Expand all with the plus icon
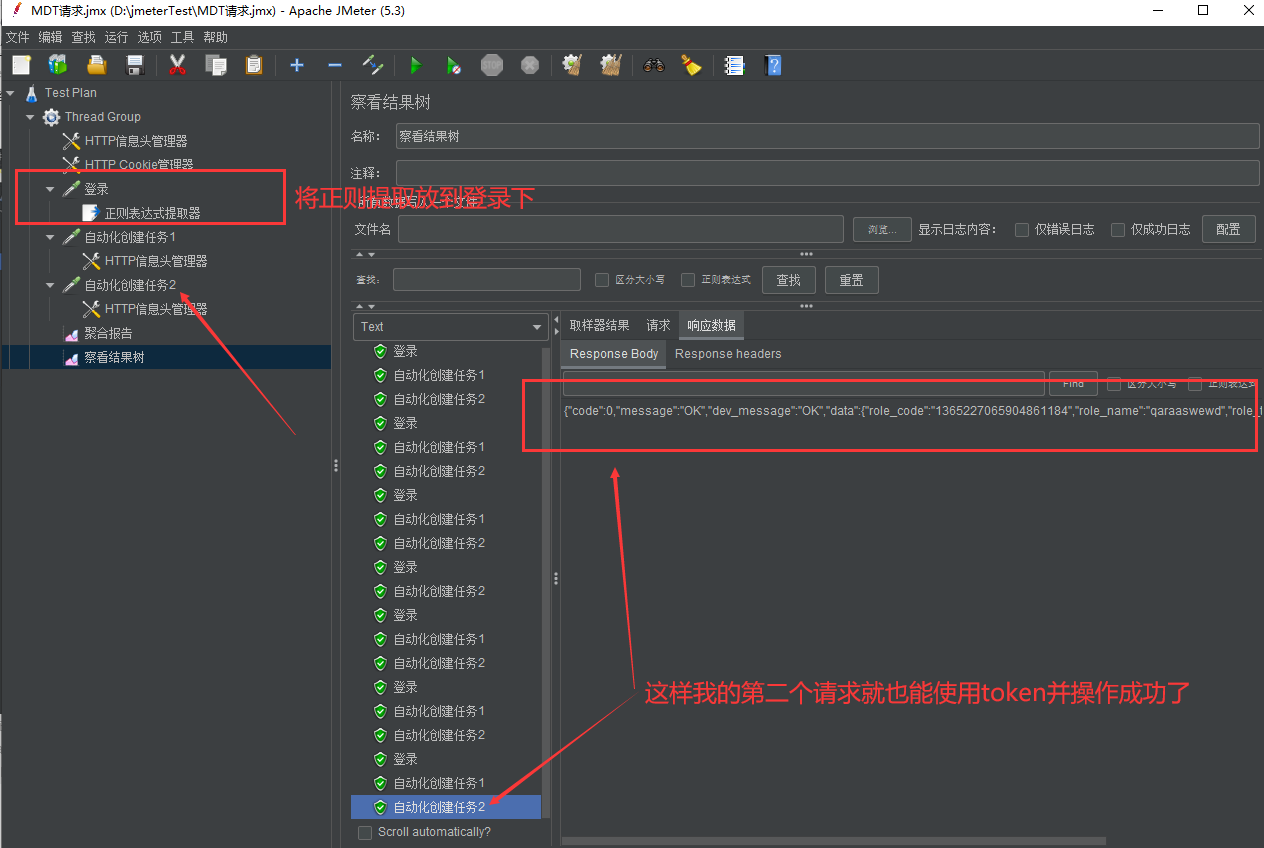The width and height of the screenshot is (1264, 848). coord(297,65)
